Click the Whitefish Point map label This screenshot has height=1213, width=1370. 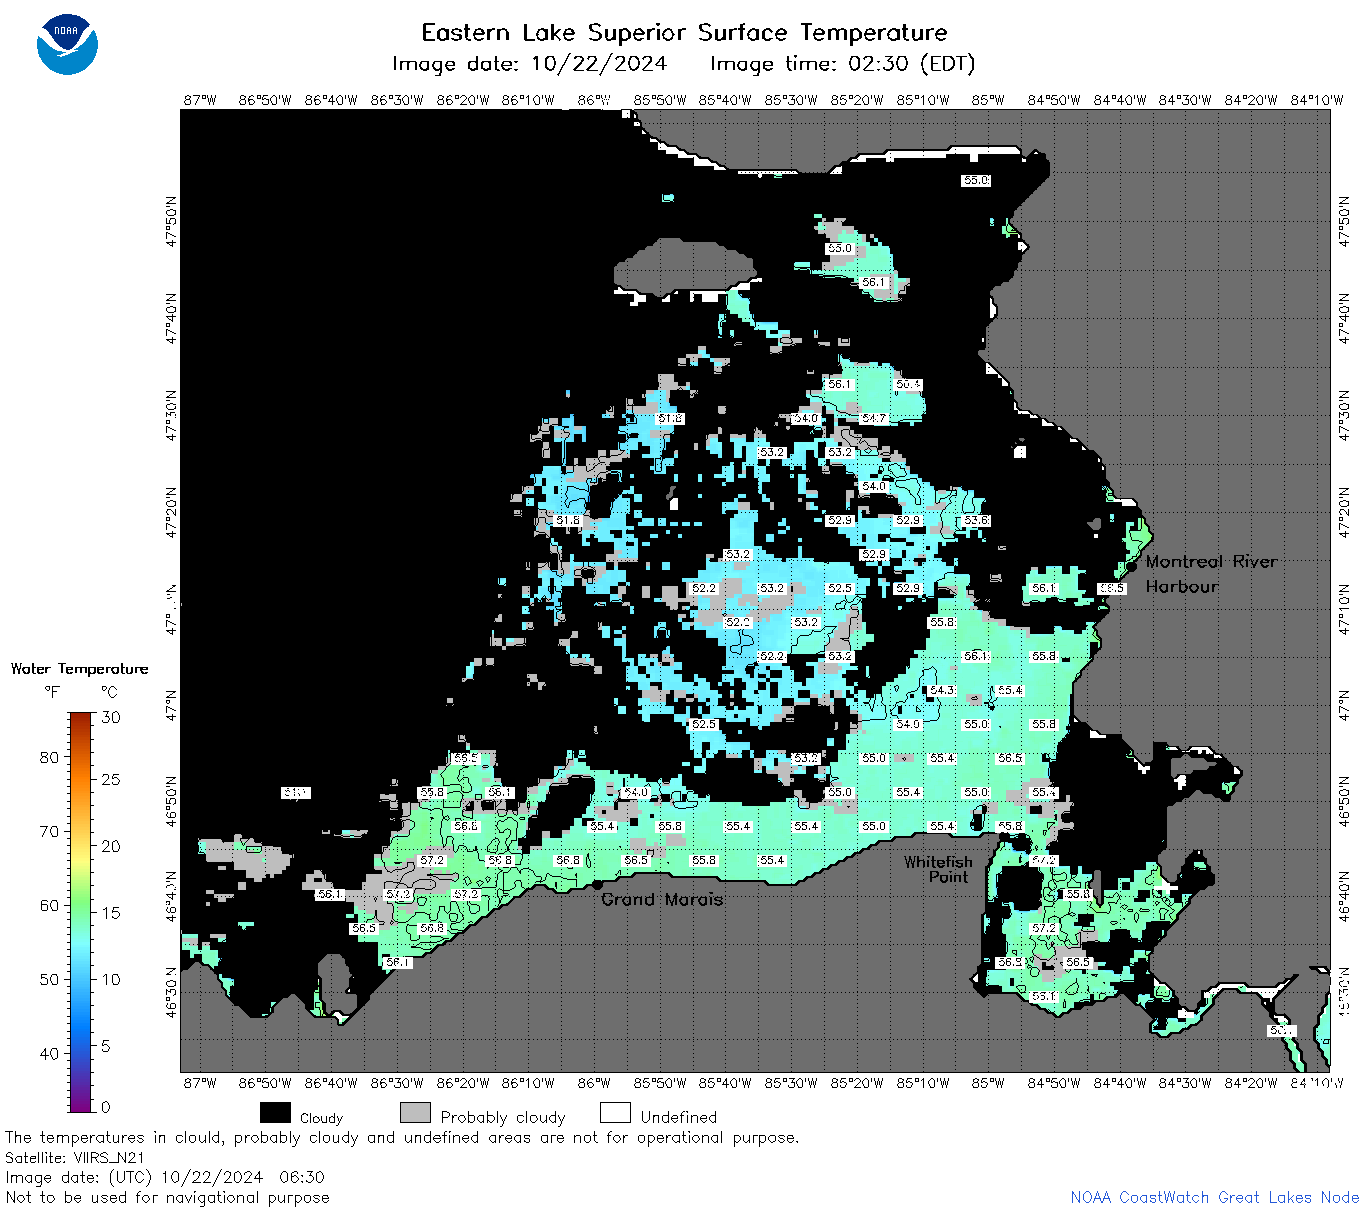(x=938, y=869)
